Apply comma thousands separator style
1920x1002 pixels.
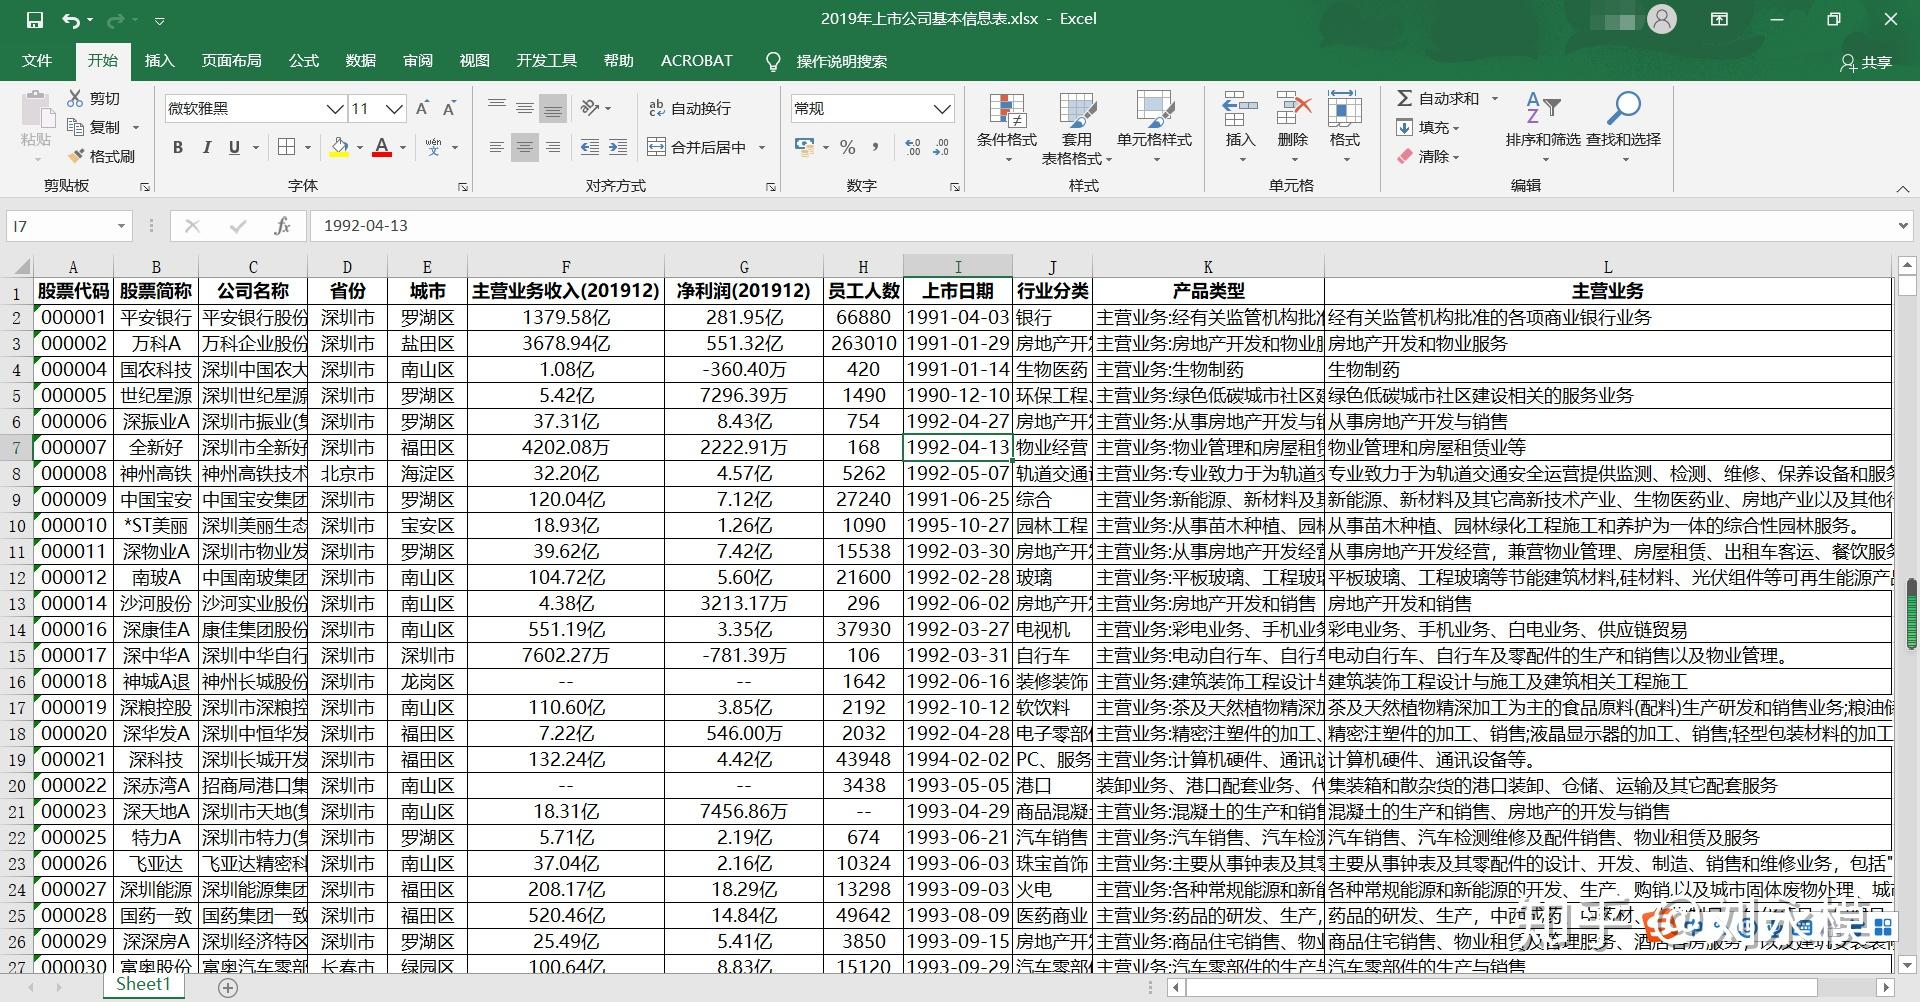pyautogui.click(x=876, y=147)
